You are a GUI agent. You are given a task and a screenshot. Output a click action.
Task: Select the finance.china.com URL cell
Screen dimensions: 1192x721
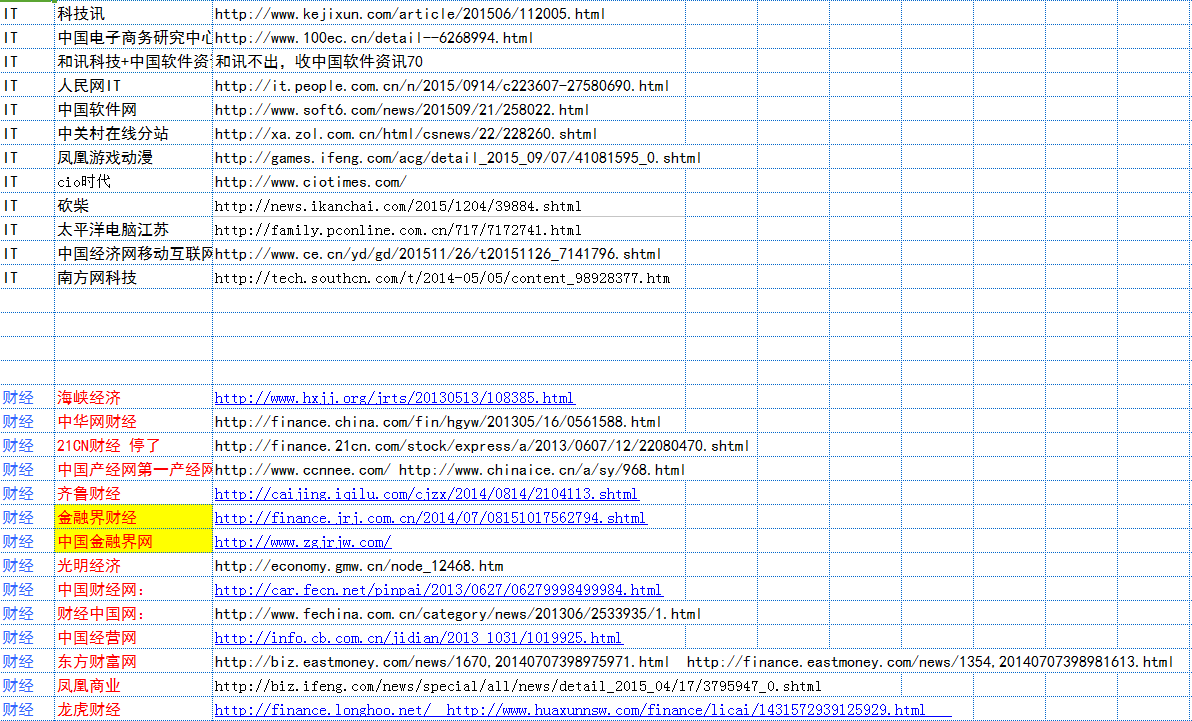click(x=449, y=422)
